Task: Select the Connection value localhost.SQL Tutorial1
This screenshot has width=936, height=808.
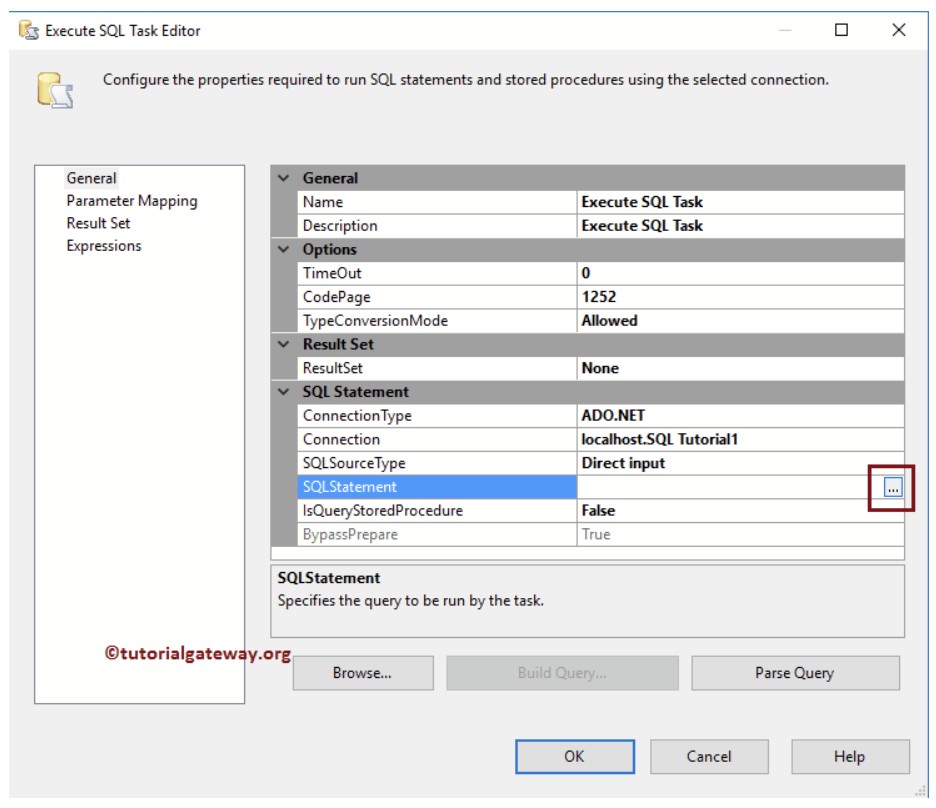Action: (x=740, y=440)
